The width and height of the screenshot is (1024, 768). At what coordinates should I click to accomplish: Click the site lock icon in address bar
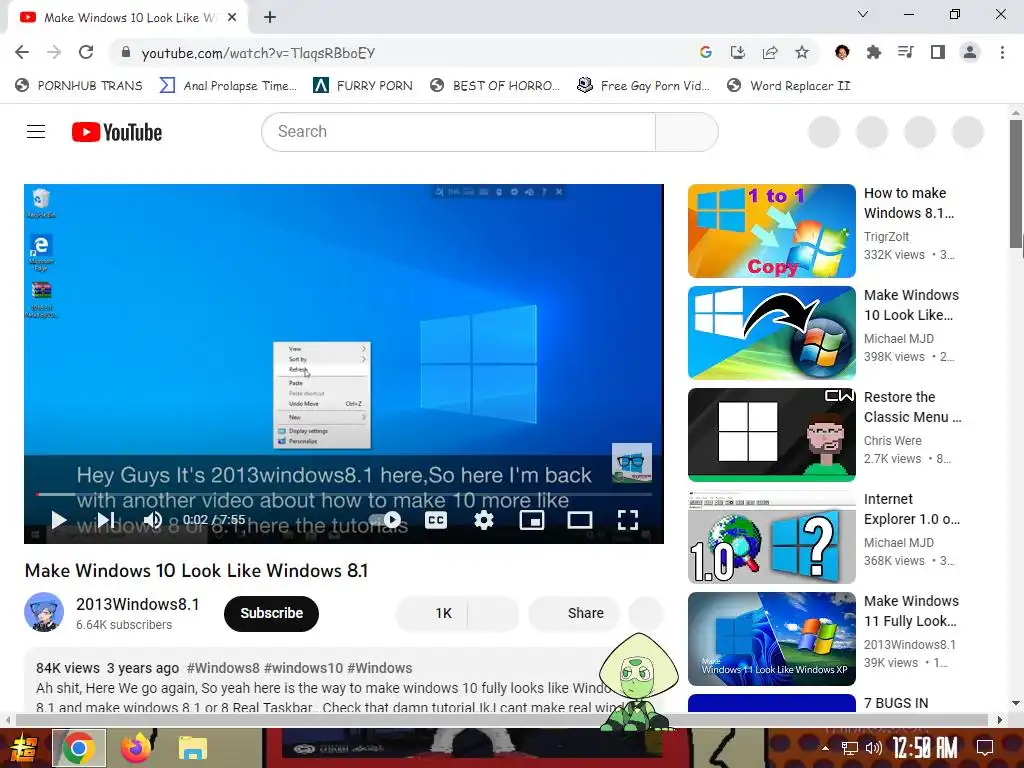(x=126, y=53)
